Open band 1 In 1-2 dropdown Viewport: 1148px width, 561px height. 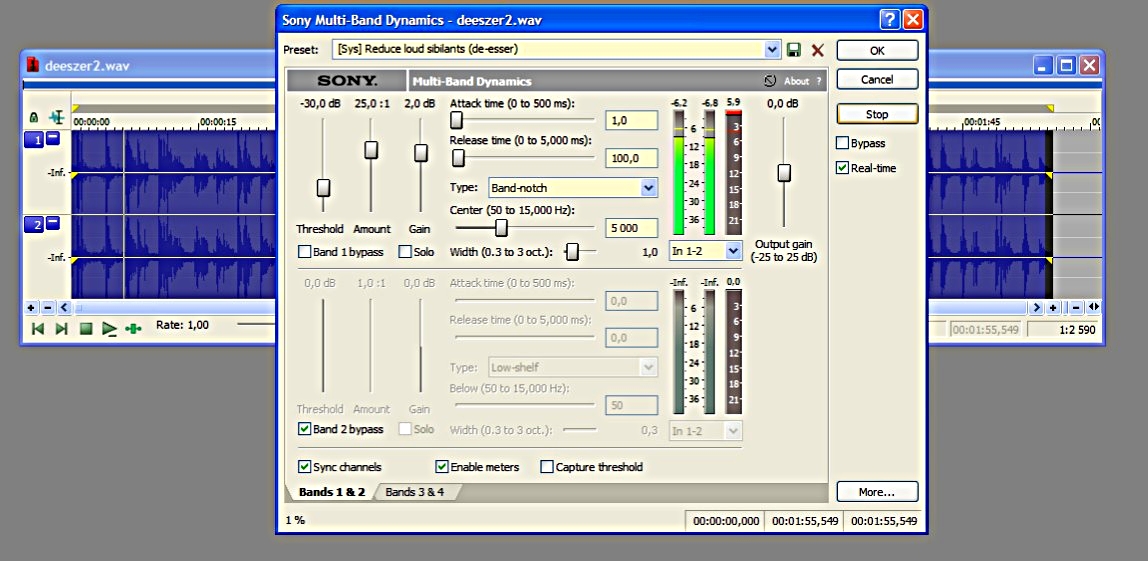coord(734,251)
